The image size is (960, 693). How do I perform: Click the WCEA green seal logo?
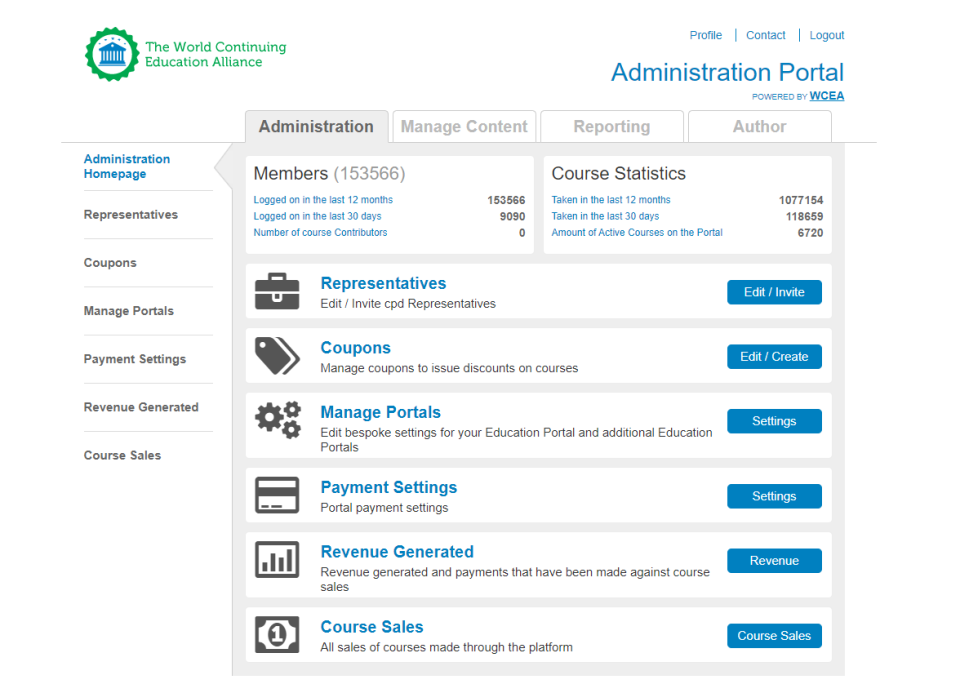click(x=112, y=54)
